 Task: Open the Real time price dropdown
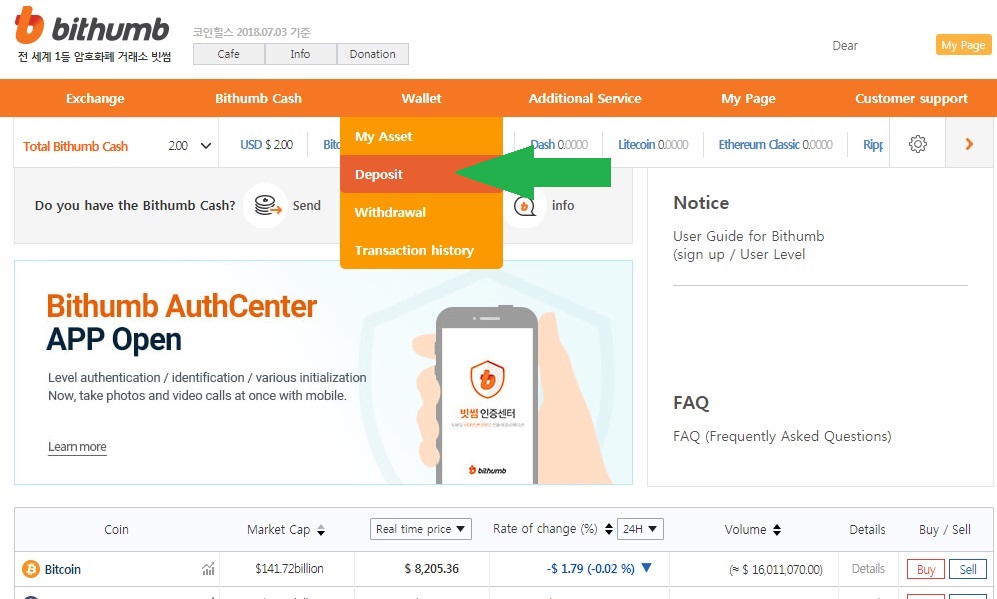[420, 529]
